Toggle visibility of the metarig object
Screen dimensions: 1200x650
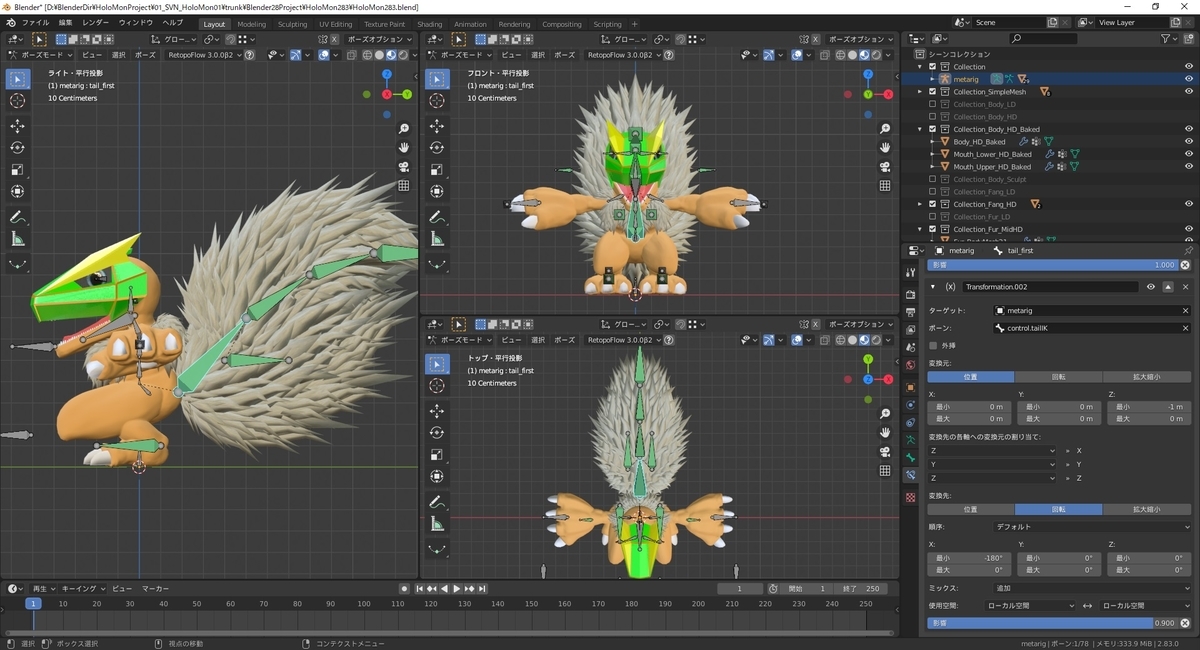[x=1189, y=79]
